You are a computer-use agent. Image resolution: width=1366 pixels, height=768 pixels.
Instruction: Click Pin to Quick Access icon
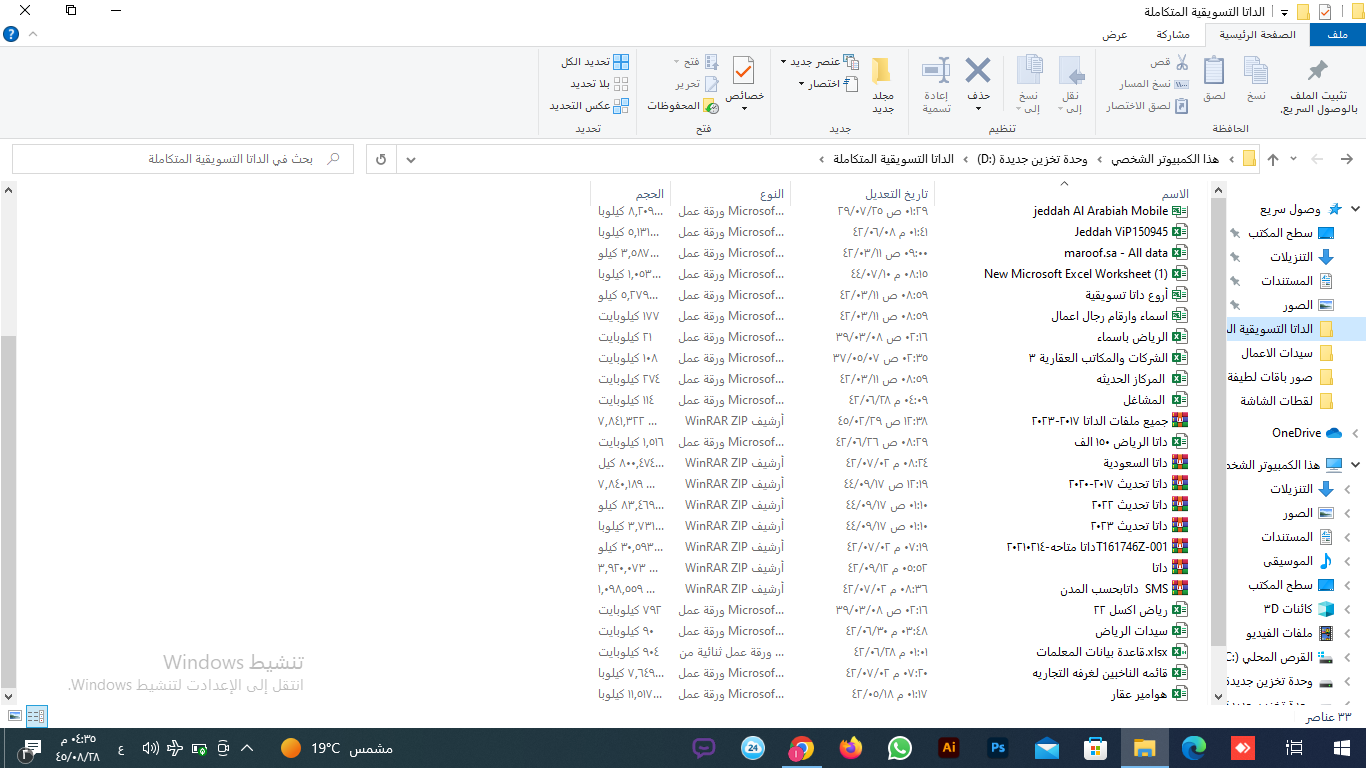[1318, 72]
